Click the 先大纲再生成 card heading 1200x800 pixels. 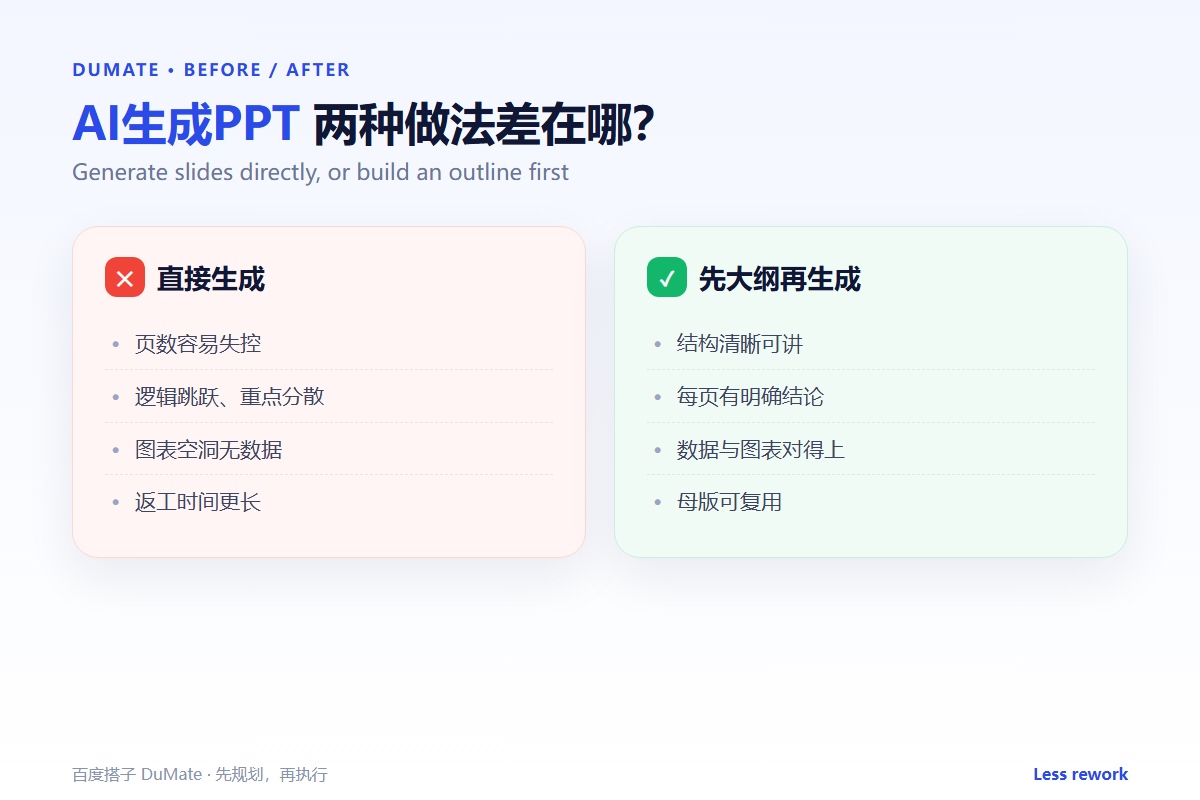click(x=780, y=279)
